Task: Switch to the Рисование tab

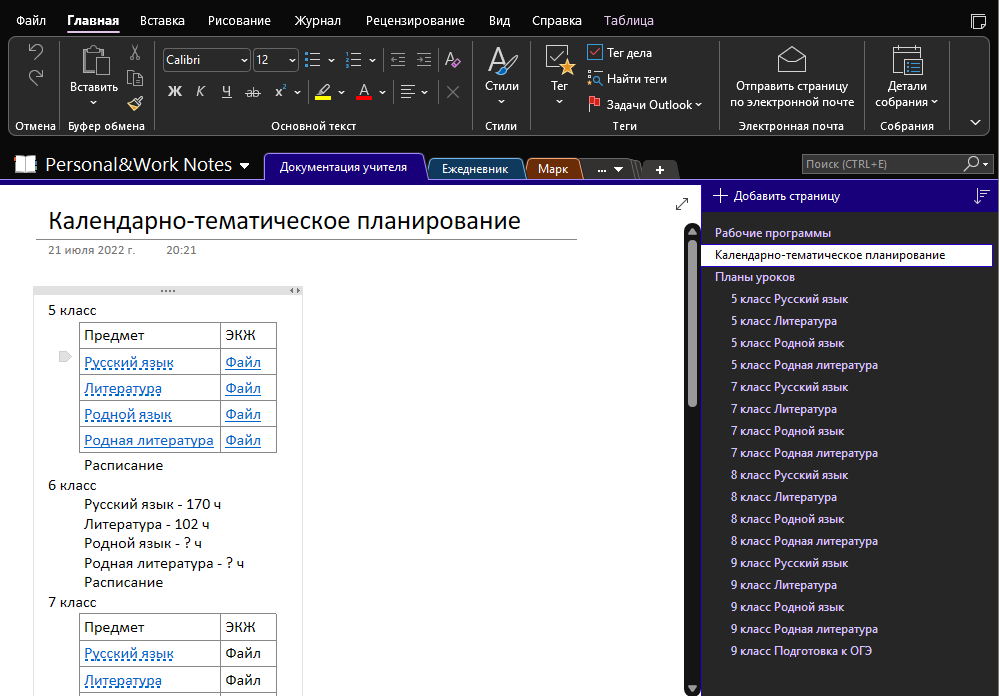Action: coord(239,20)
